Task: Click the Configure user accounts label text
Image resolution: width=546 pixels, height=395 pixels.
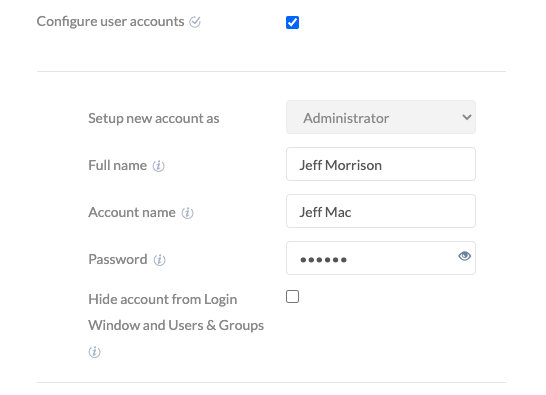Action: [110, 22]
